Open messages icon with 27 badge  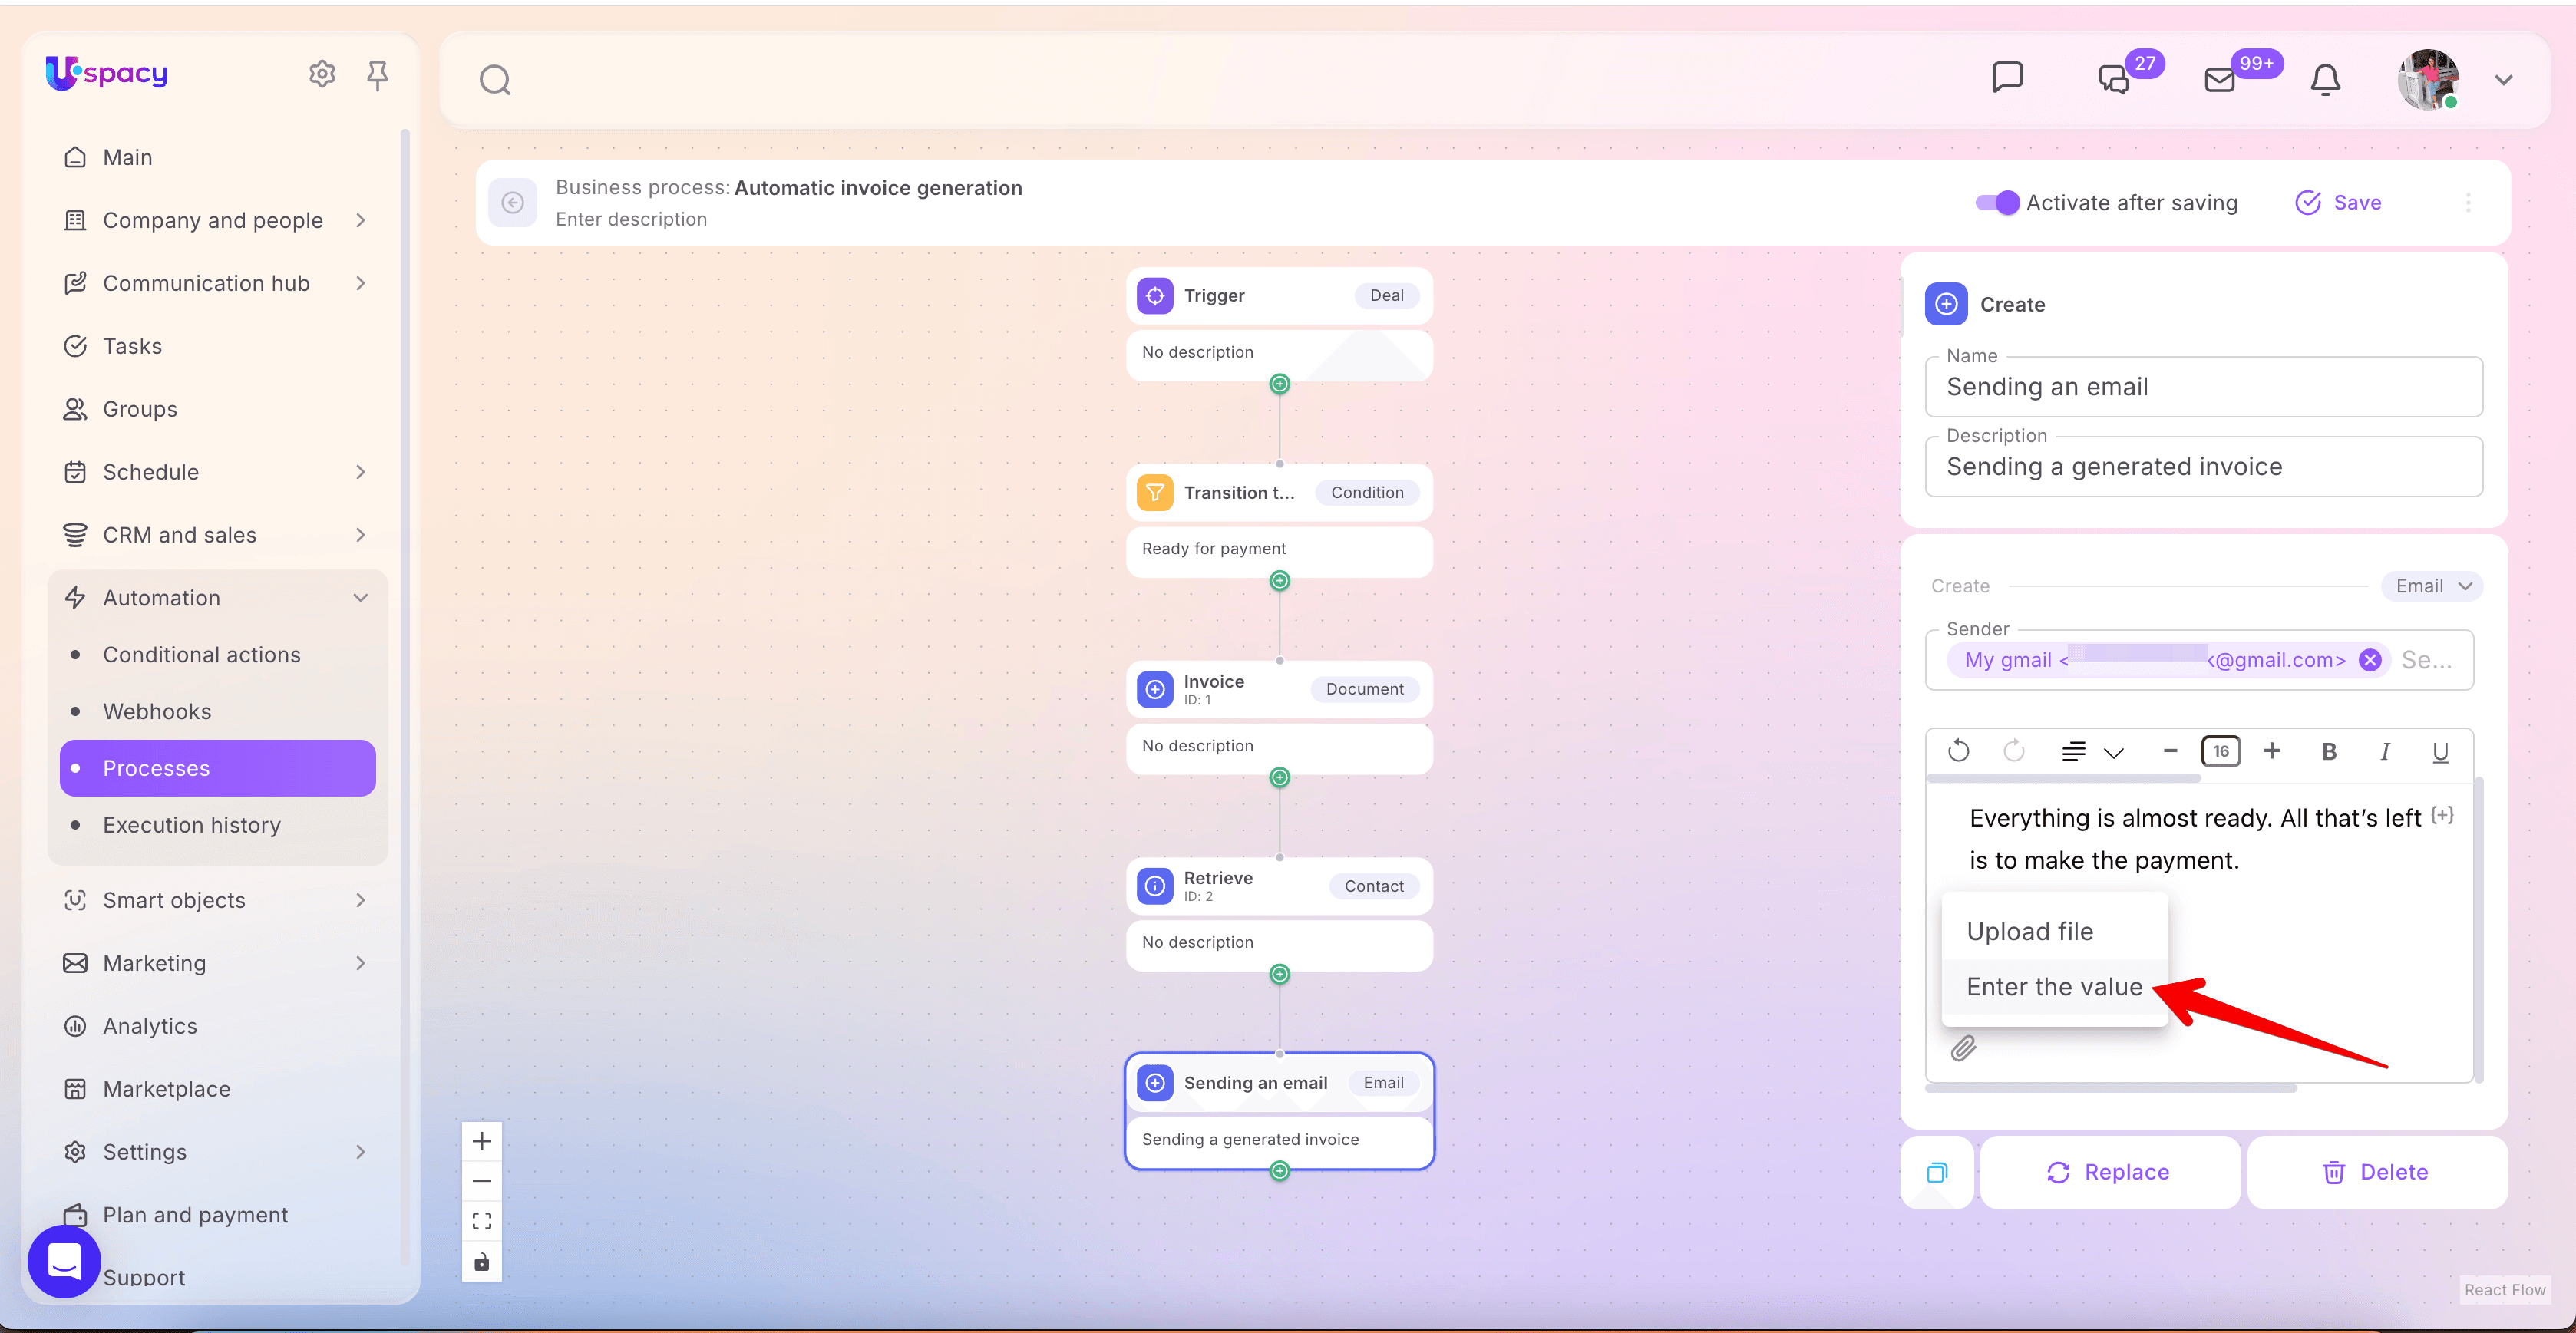pos(2114,79)
